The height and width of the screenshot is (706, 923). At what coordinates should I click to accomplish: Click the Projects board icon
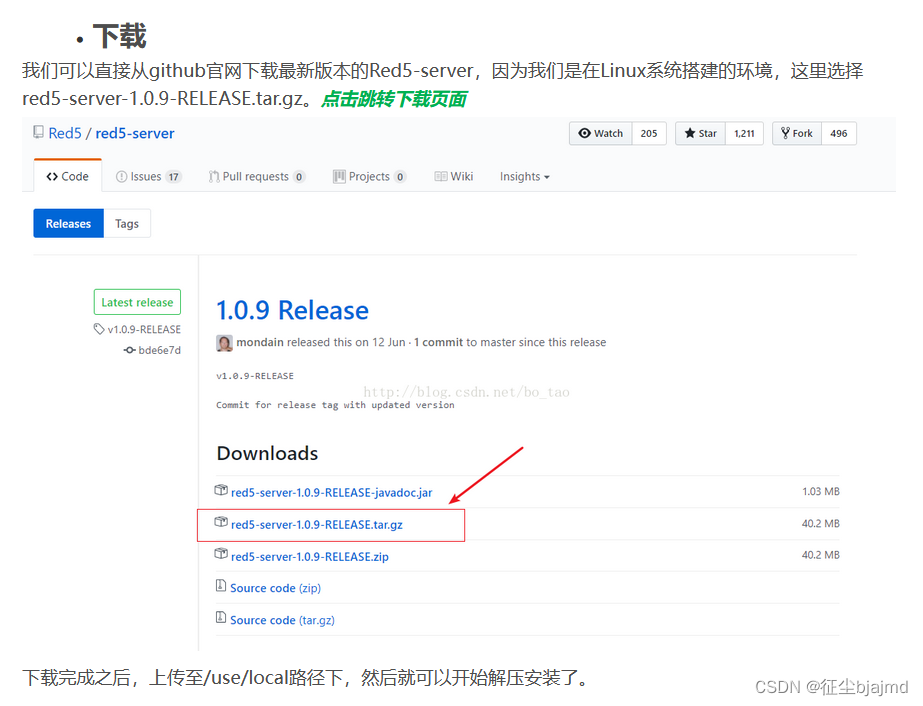point(339,177)
